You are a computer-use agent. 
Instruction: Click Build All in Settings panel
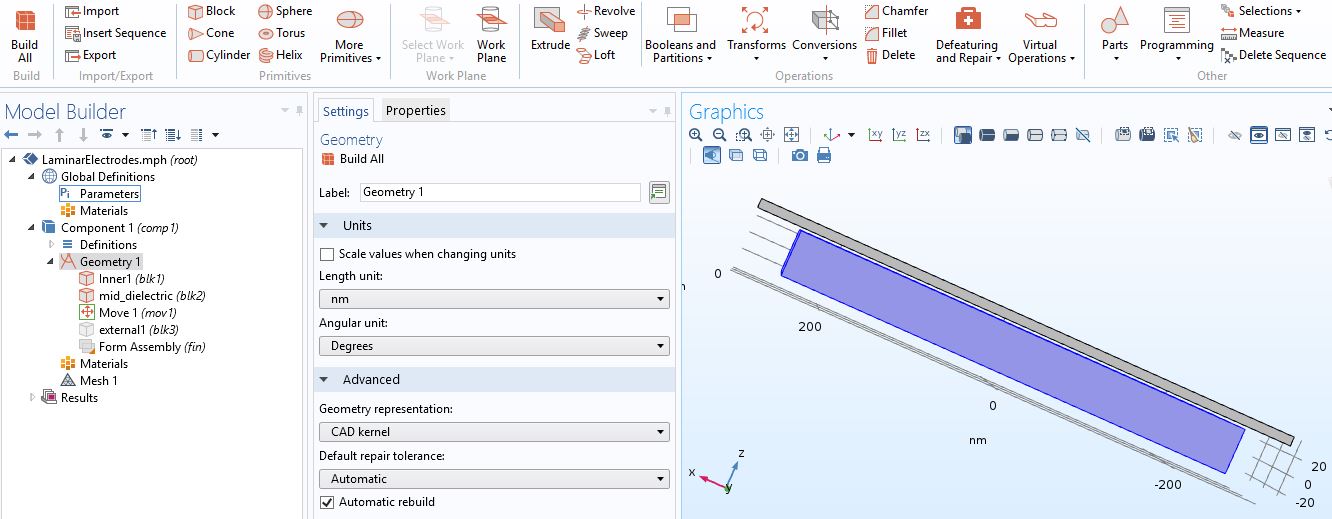pos(352,159)
